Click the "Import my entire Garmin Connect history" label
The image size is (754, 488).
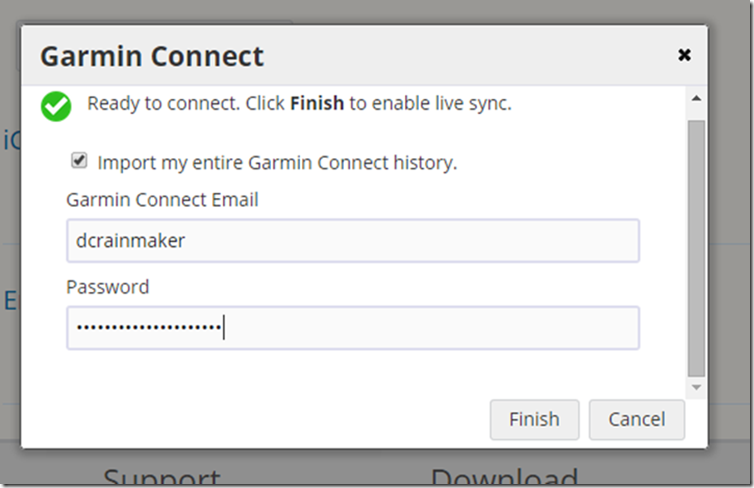click(277, 162)
